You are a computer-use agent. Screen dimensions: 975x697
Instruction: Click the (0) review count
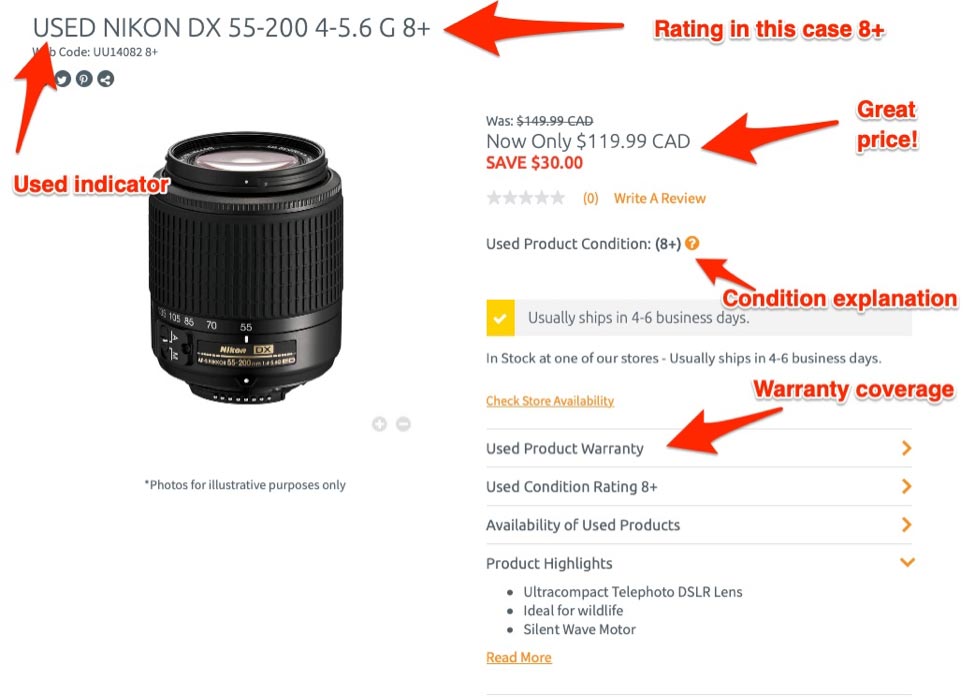click(x=590, y=198)
